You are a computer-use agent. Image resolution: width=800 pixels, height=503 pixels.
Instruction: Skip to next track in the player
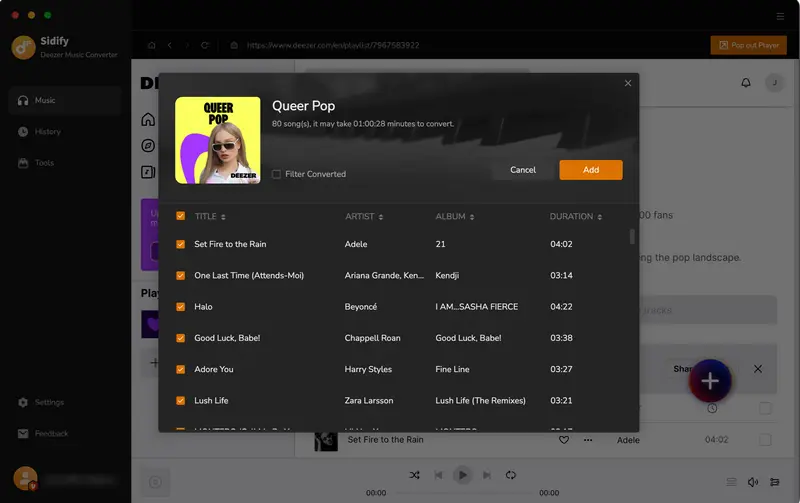click(487, 475)
